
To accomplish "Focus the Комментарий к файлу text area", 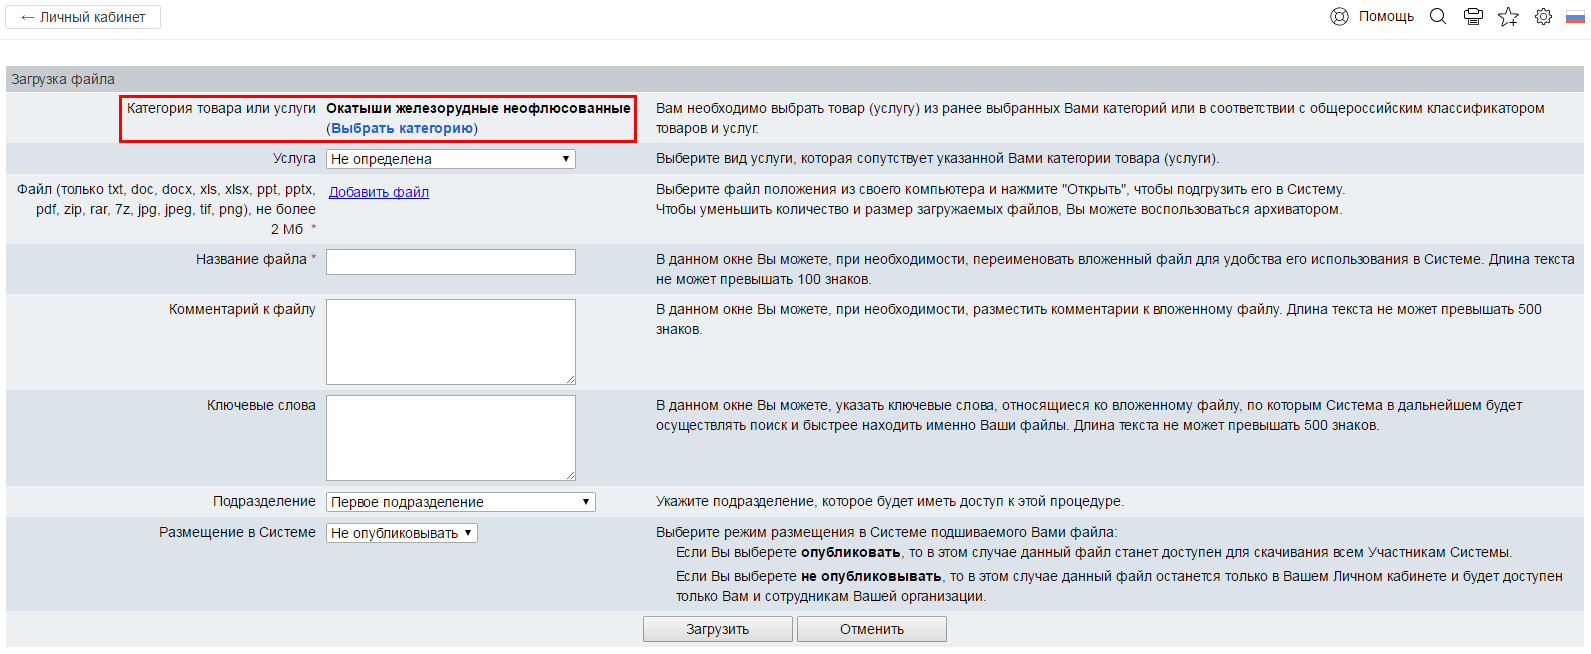I will [x=450, y=341].
